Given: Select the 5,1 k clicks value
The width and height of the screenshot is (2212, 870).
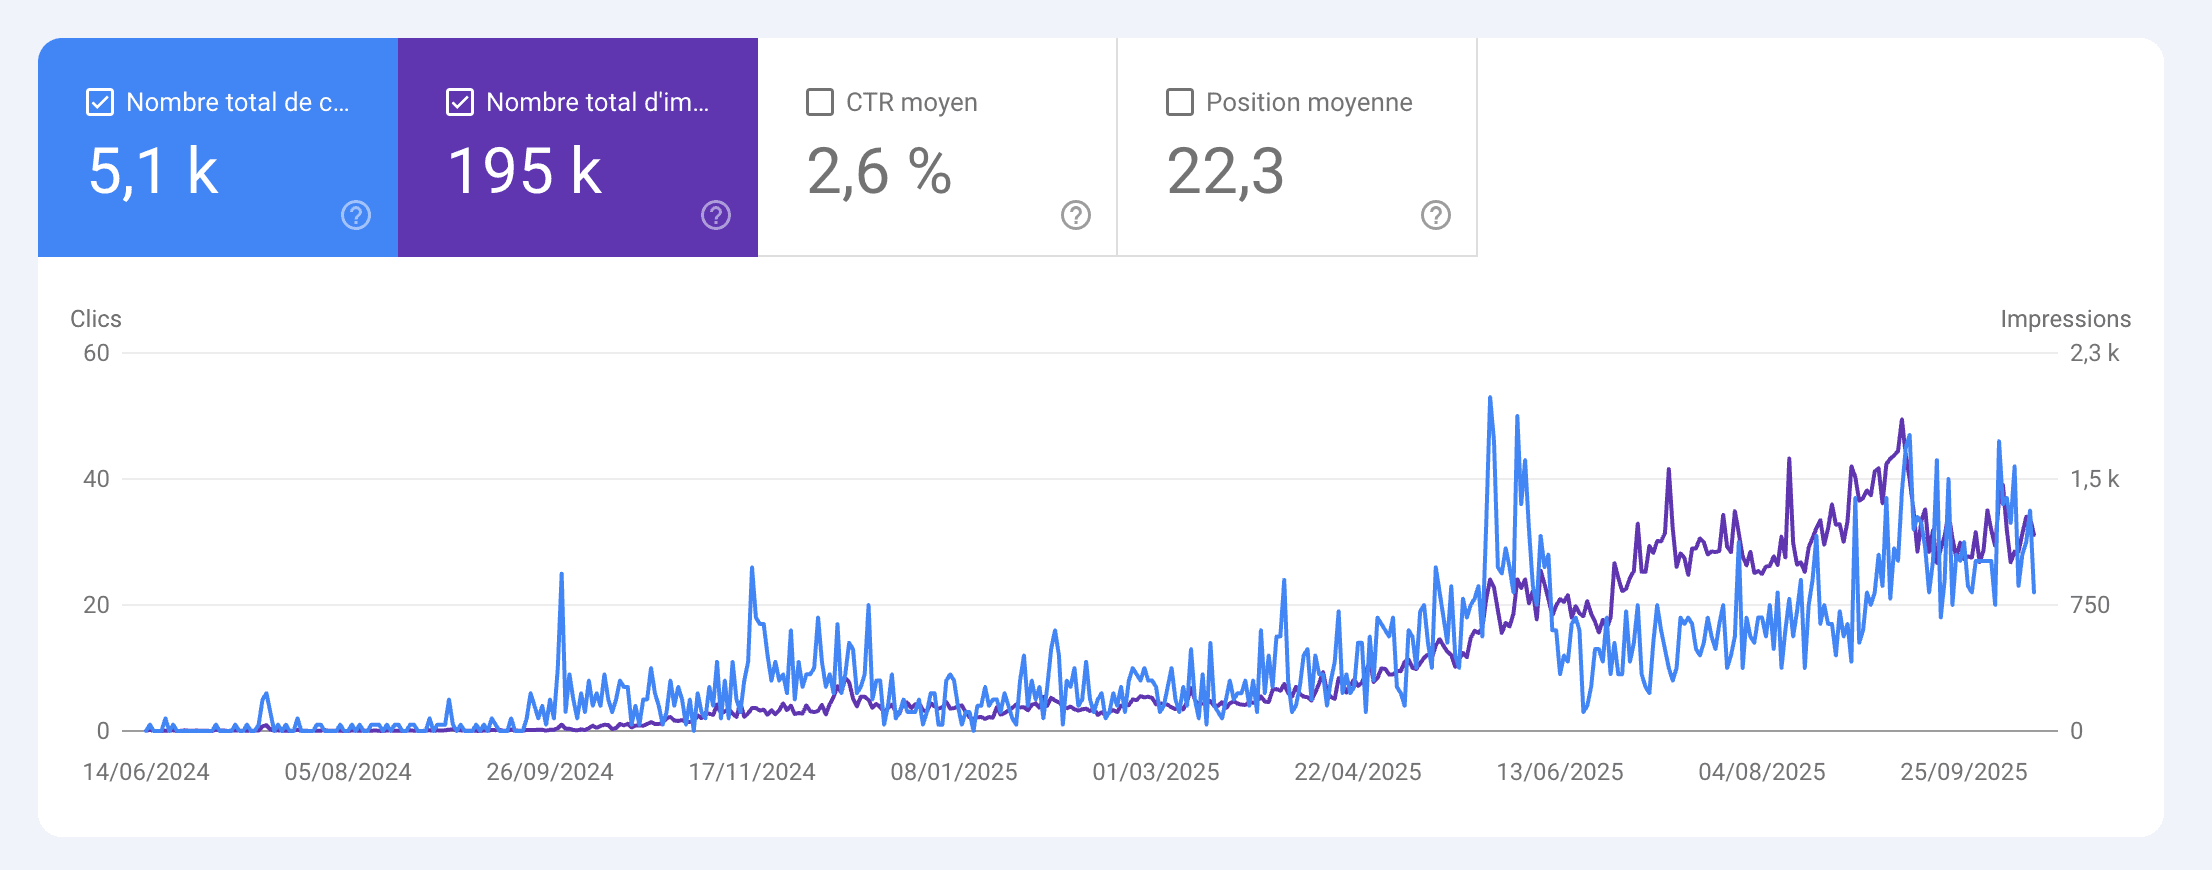Looking at the screenshot, I should 153,171.
